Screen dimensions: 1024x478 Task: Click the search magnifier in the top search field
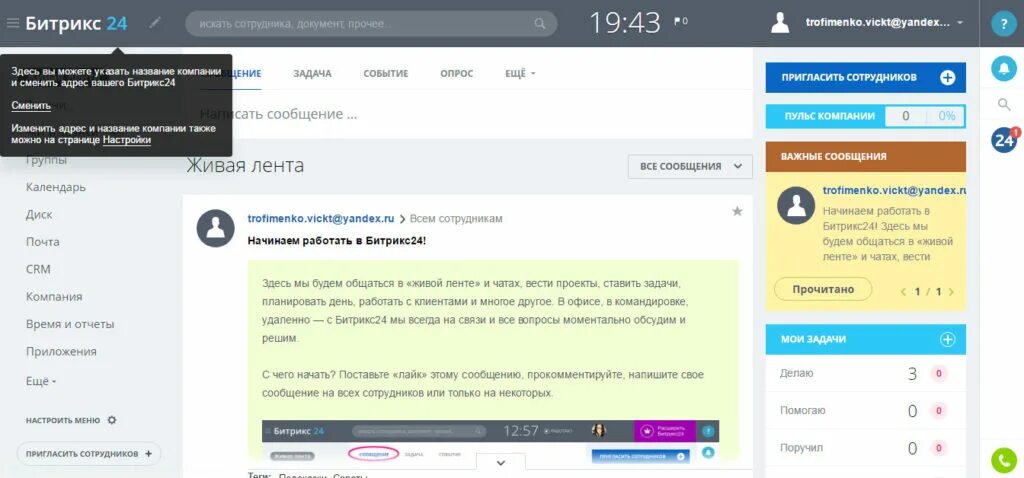point(539,24)
